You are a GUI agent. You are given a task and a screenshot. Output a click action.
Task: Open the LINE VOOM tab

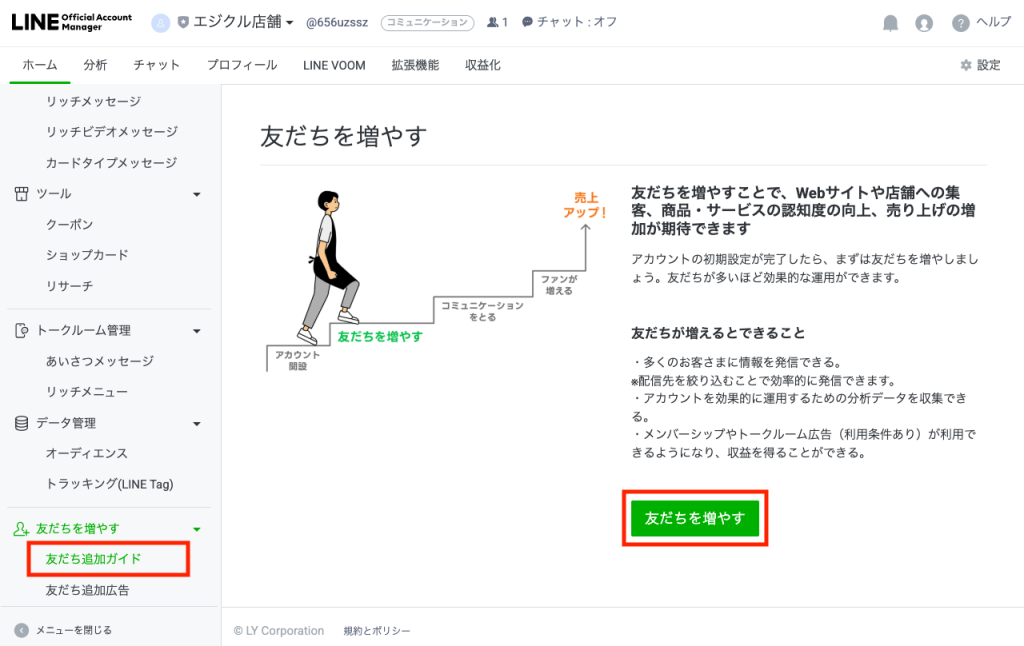(334, 65)
